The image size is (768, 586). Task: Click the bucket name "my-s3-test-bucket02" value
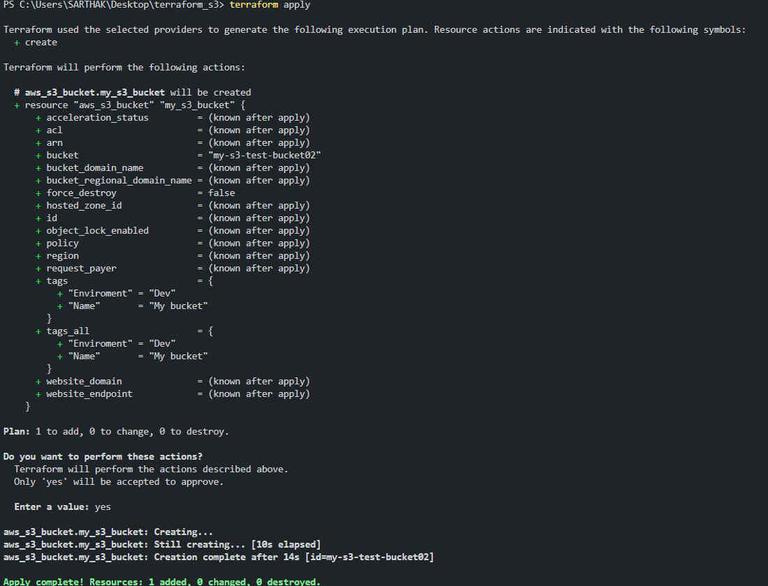264,155
